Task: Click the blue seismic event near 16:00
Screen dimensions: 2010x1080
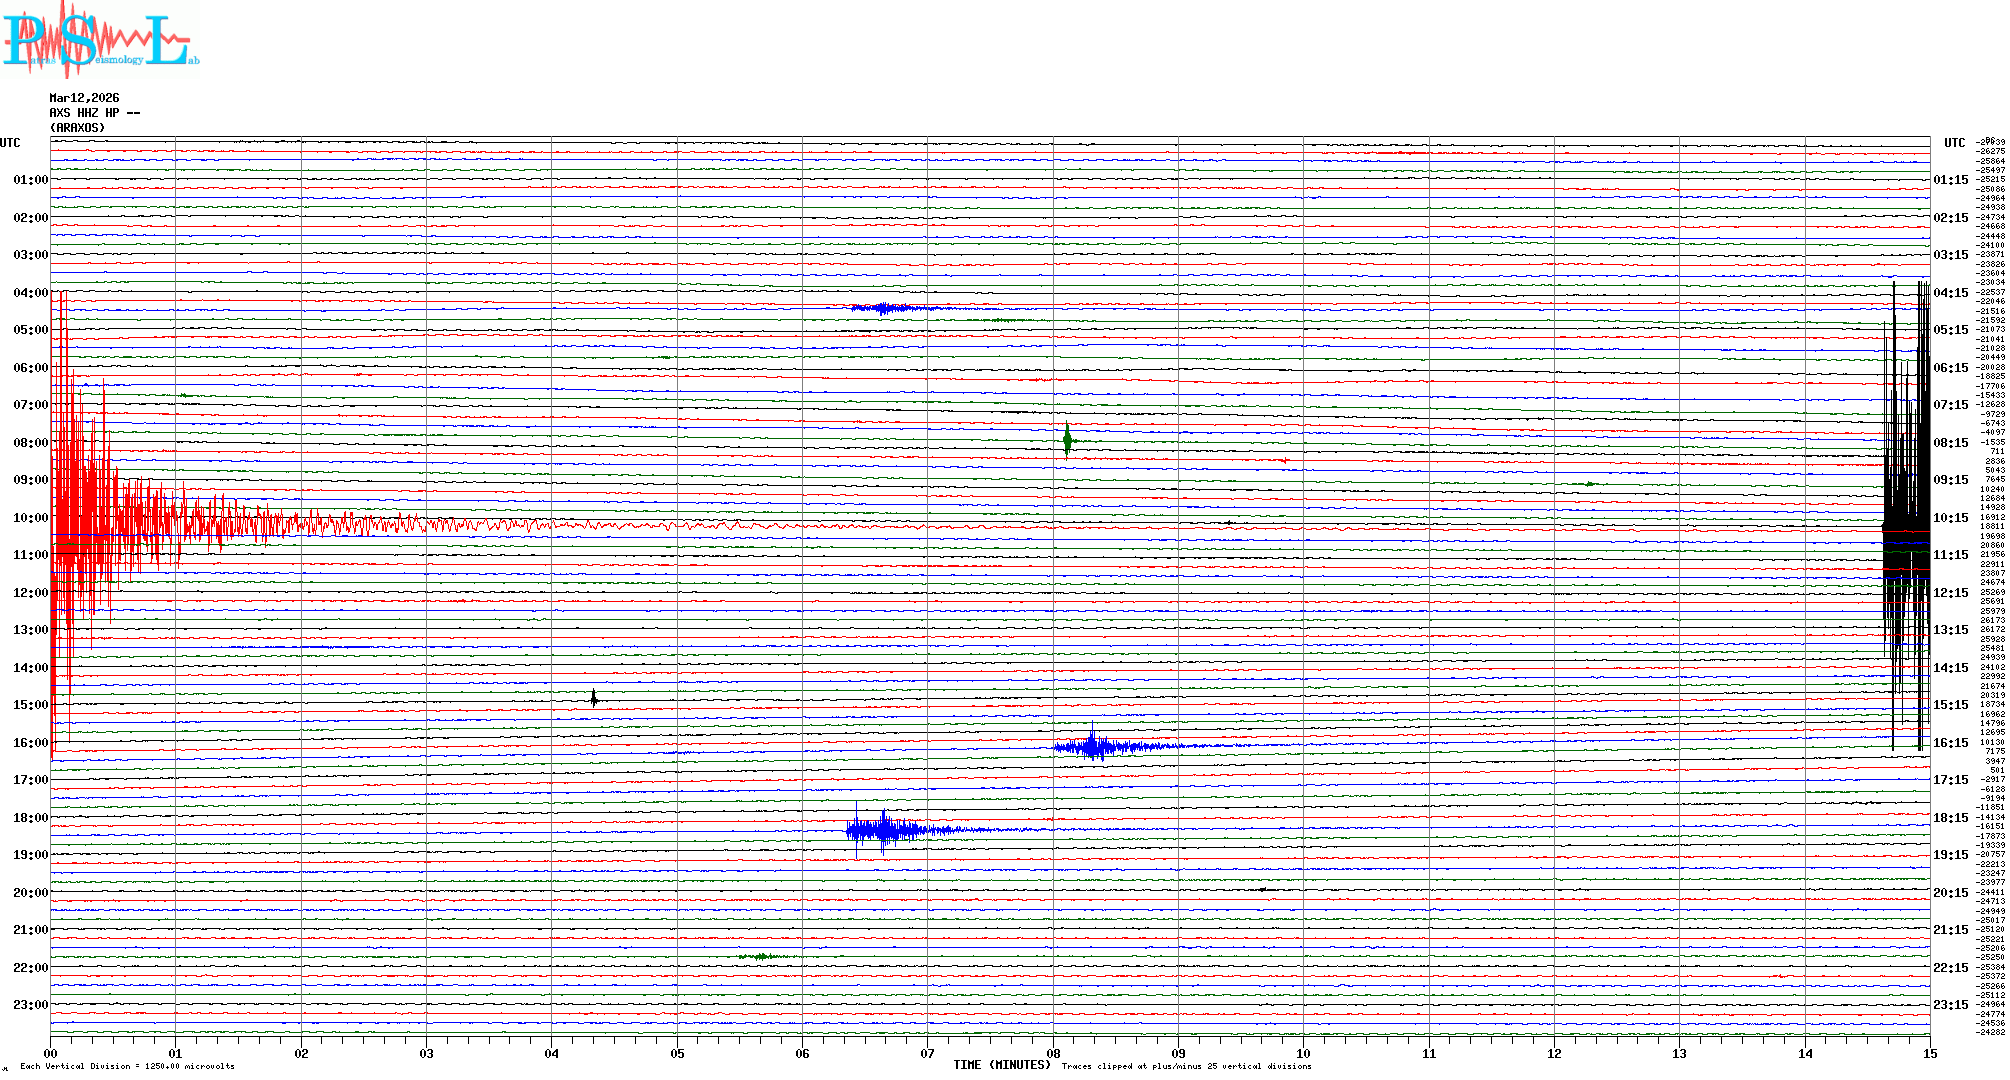Action: click(x=1093, y=746)
